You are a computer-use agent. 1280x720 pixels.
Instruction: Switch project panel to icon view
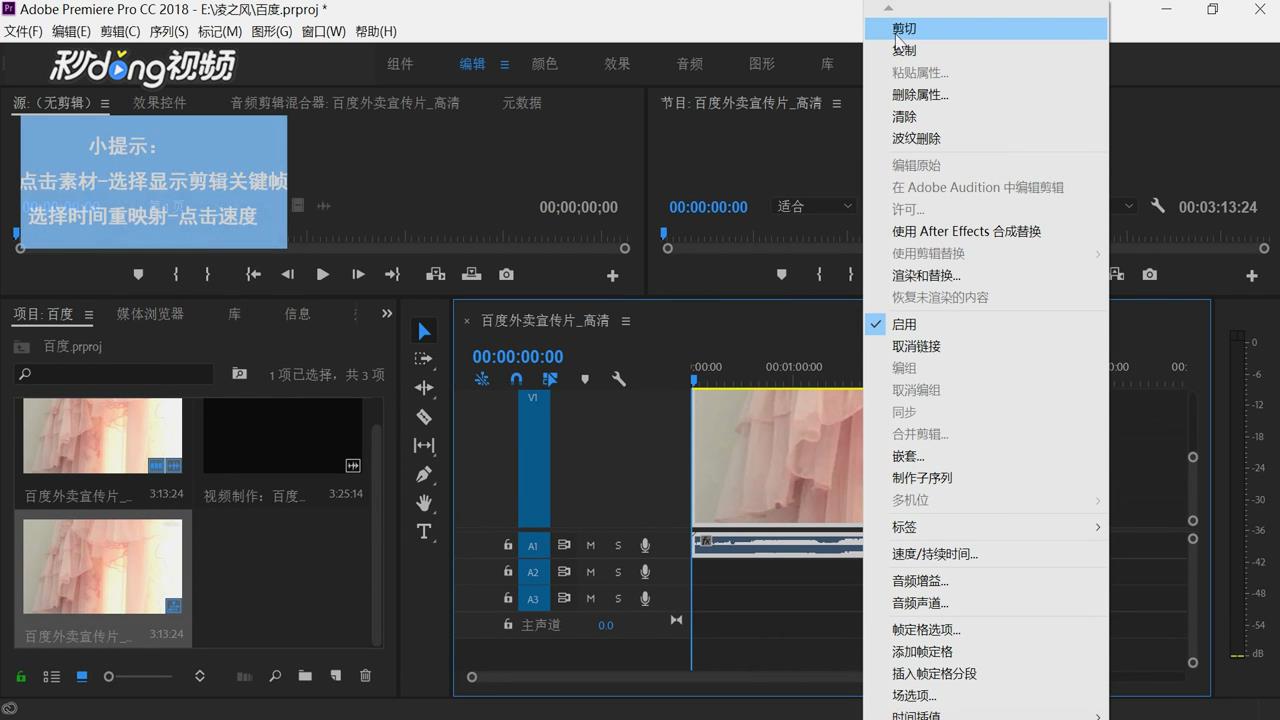(82, 676)
